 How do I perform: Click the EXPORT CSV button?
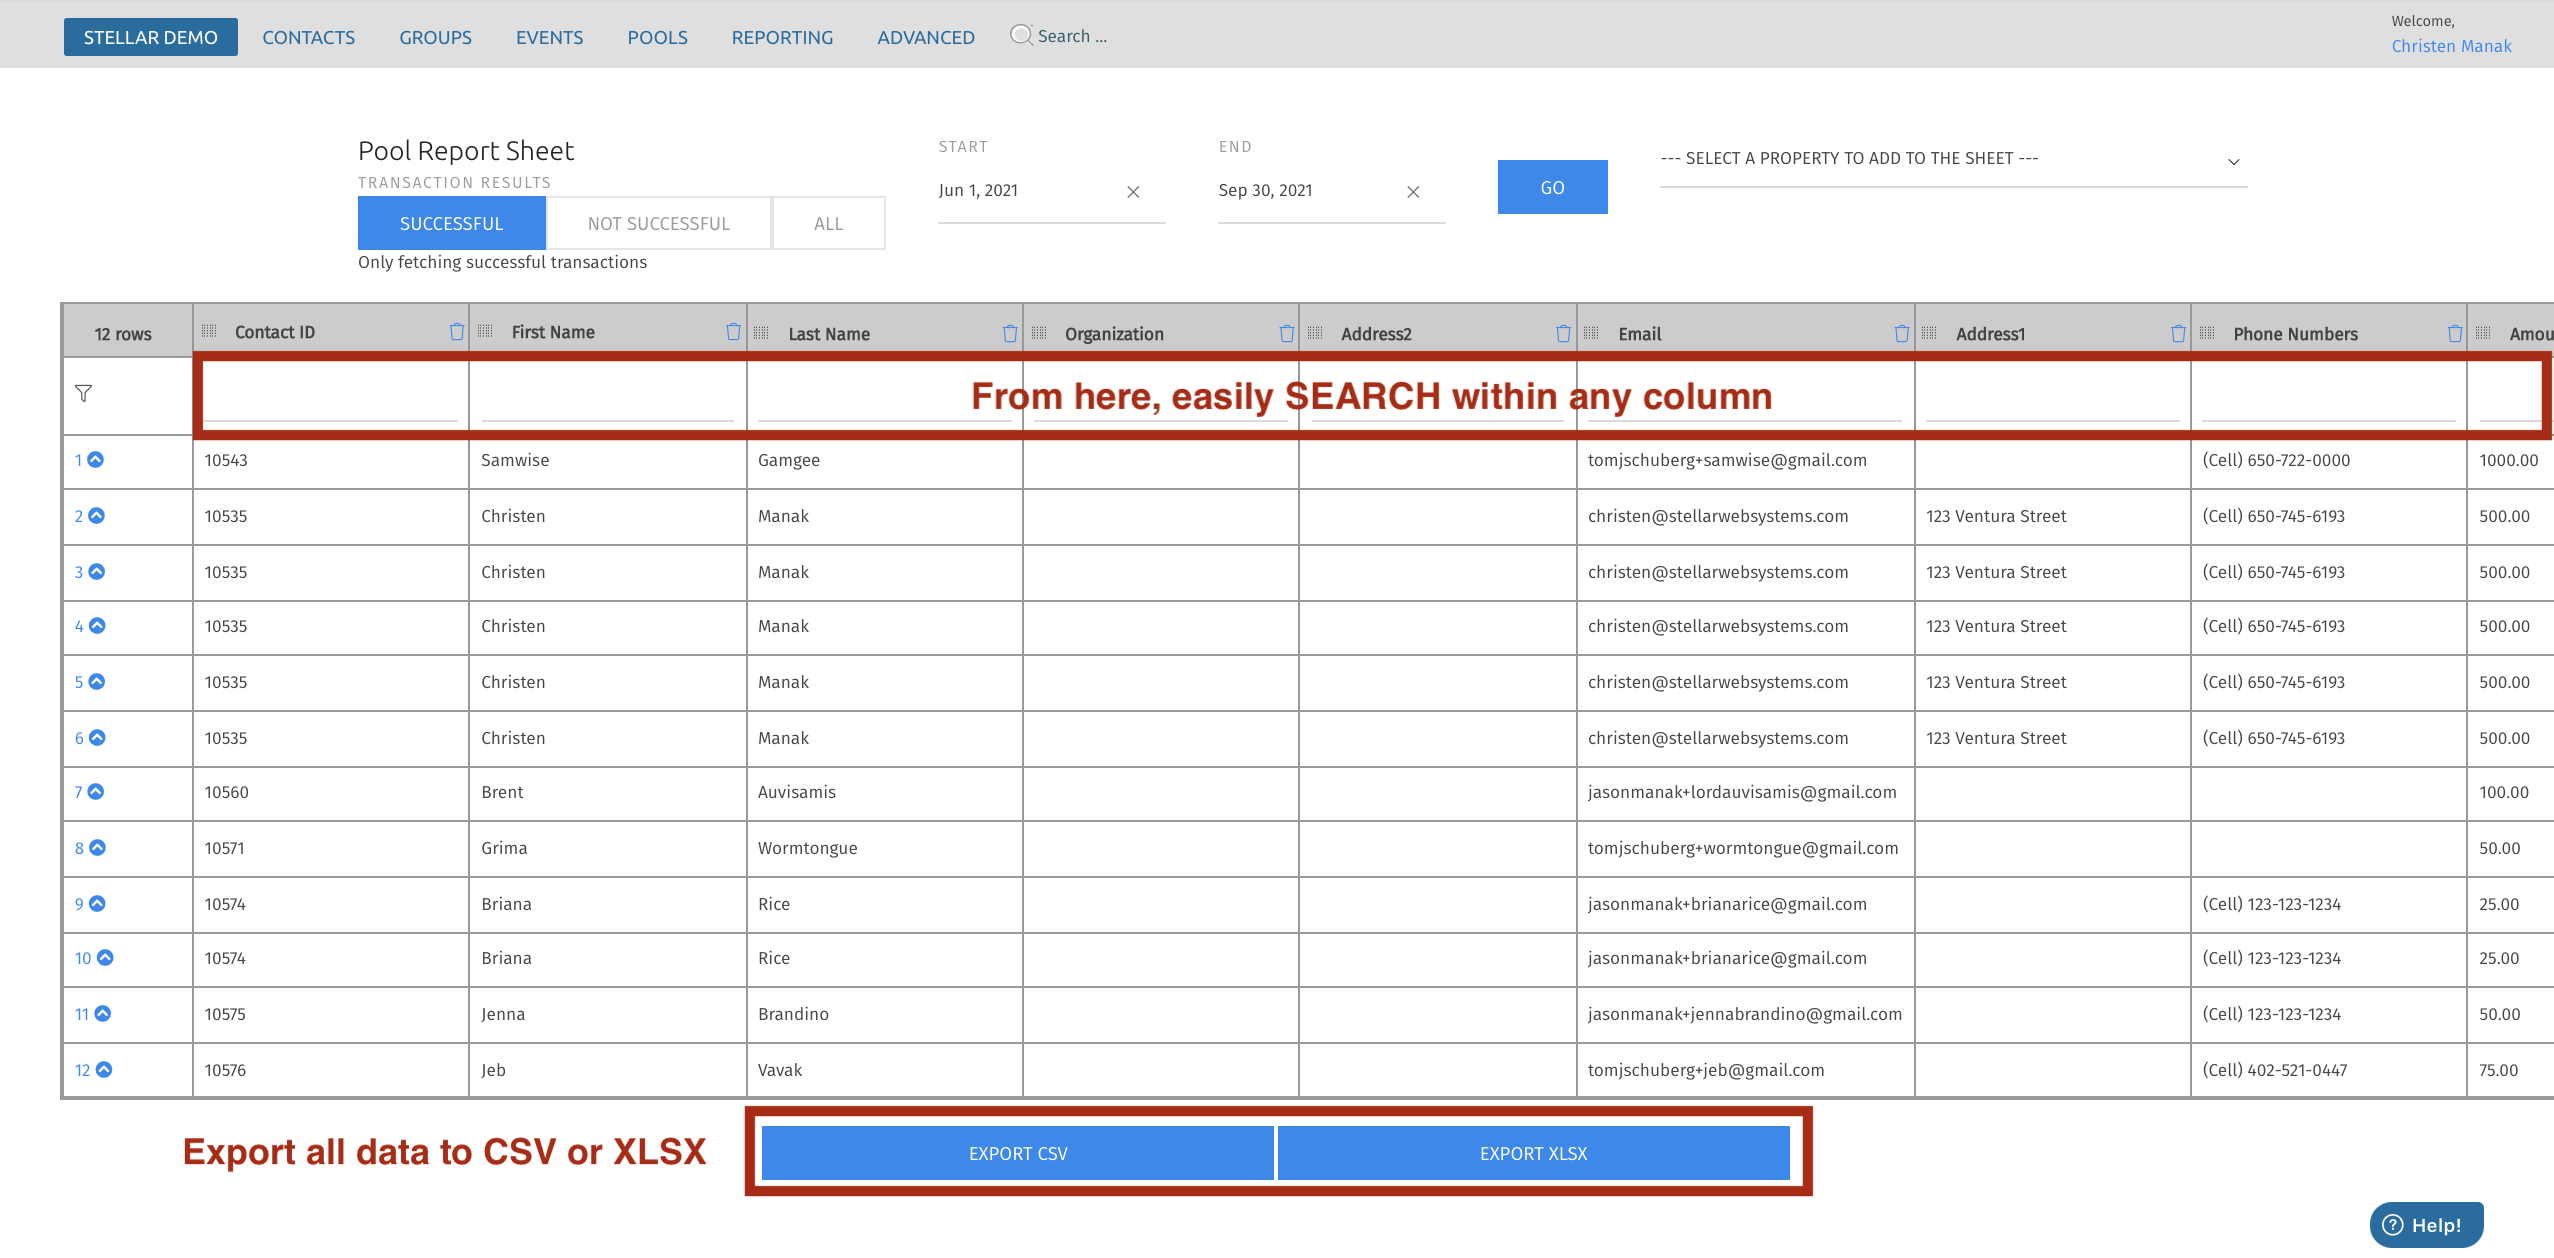(x=1017, y=1153)
